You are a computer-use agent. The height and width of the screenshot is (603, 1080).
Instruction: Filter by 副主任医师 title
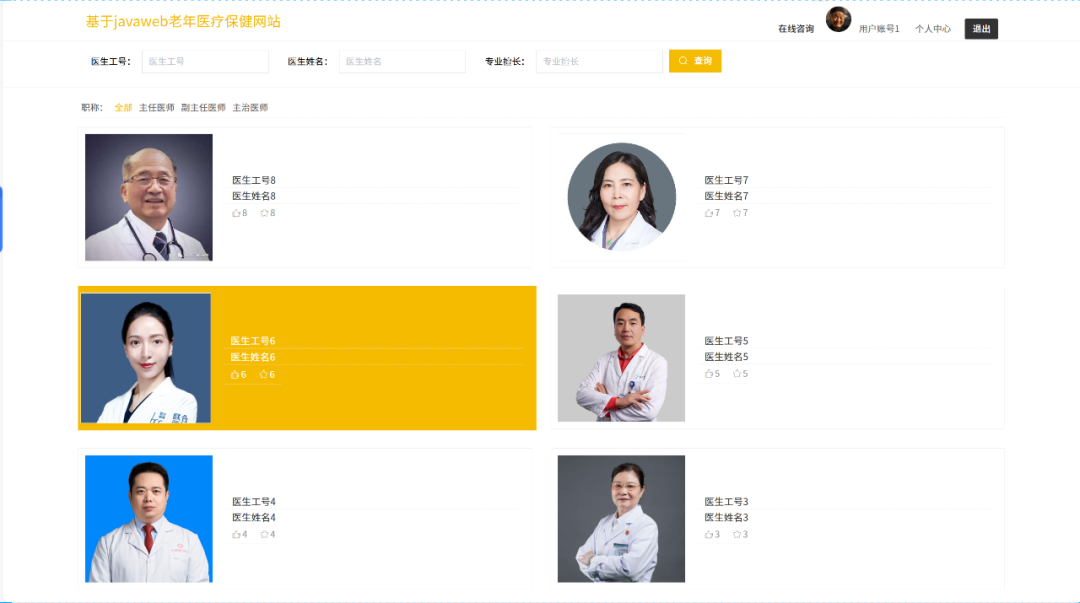pos(203,108)
